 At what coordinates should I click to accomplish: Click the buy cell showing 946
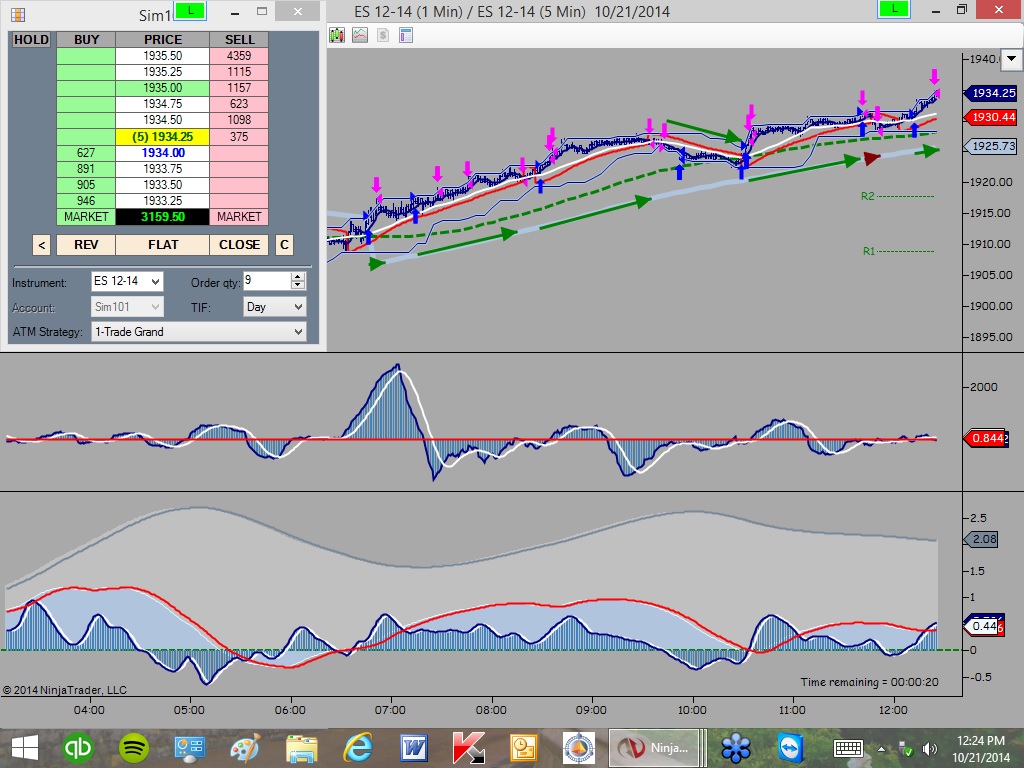pyautogui.click(x=86, y=201)
